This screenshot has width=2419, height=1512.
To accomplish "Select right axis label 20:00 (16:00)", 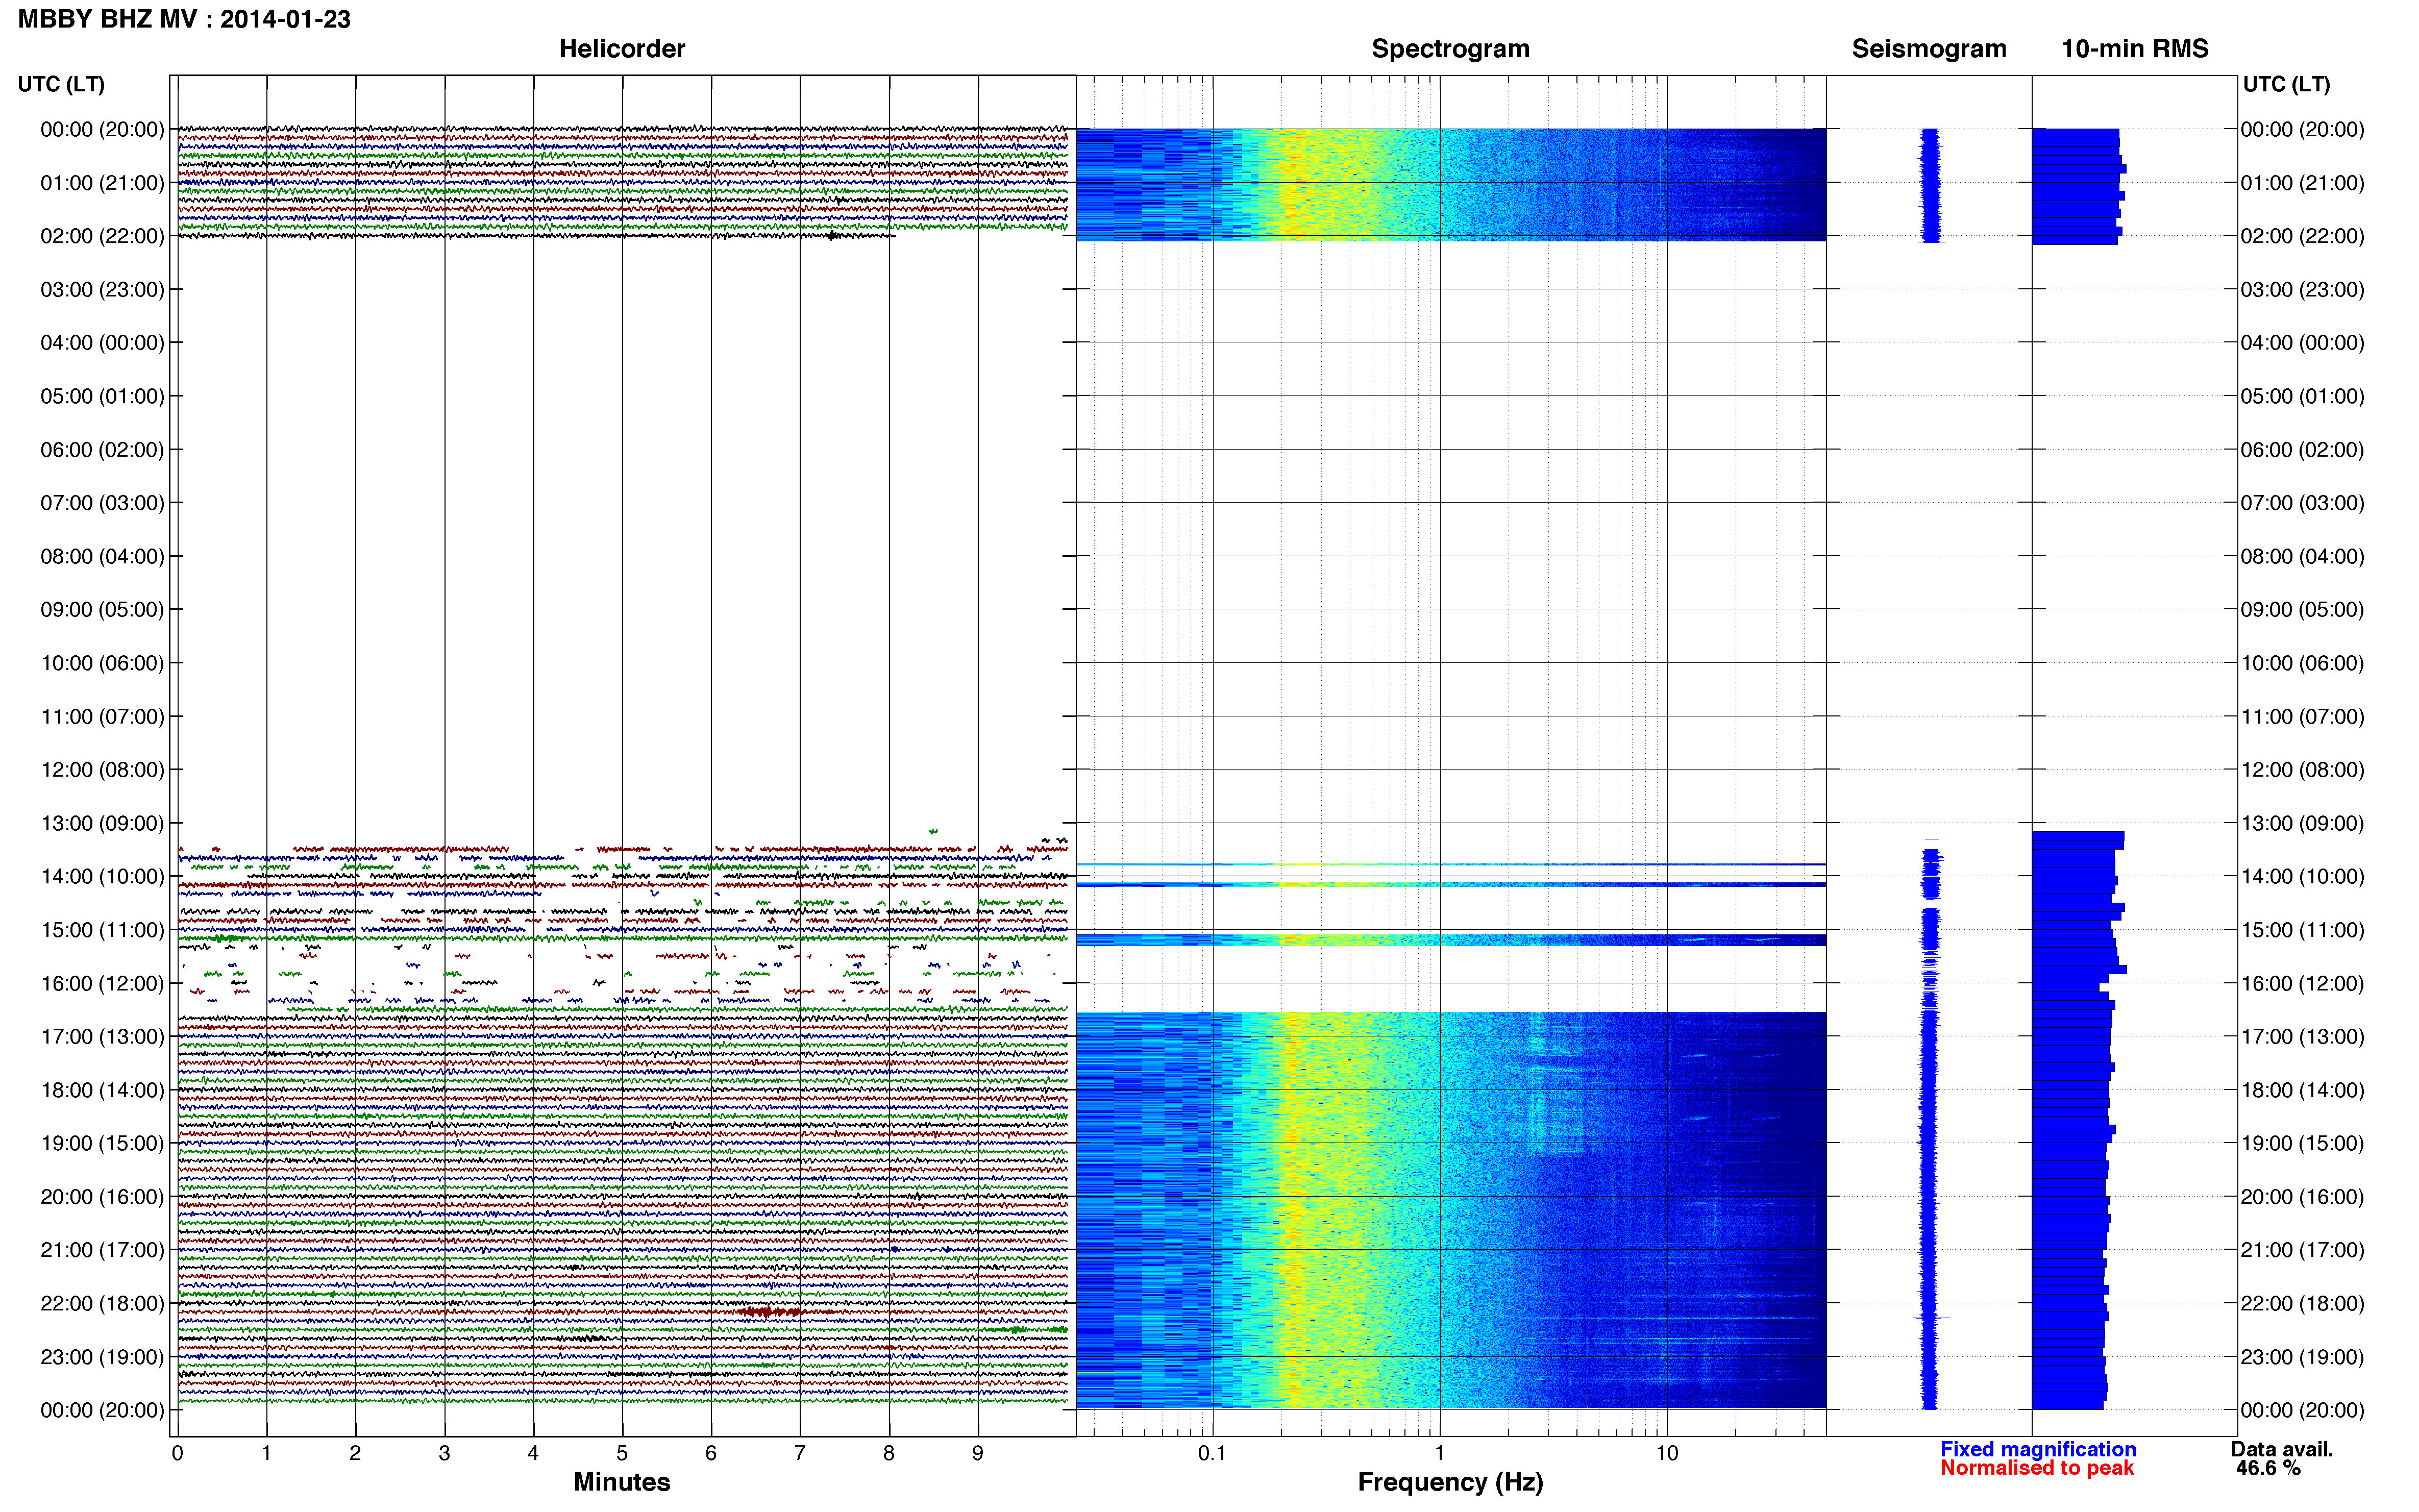I will point(2302,1197).
